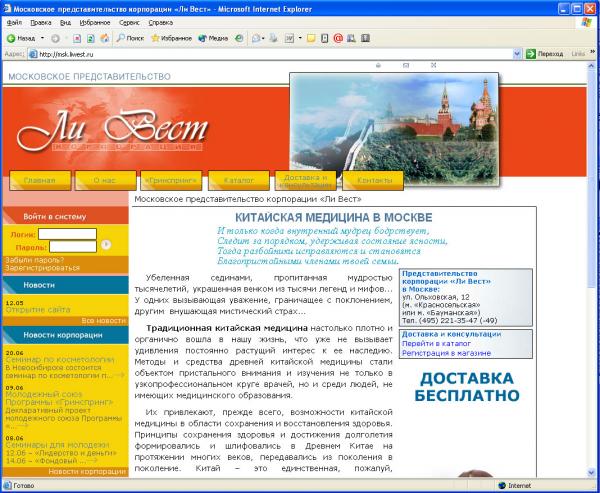The width and height of the screenshot is (600, 493).
Task: Expand the Links toolbar chevron
Action: coord(593,52)
